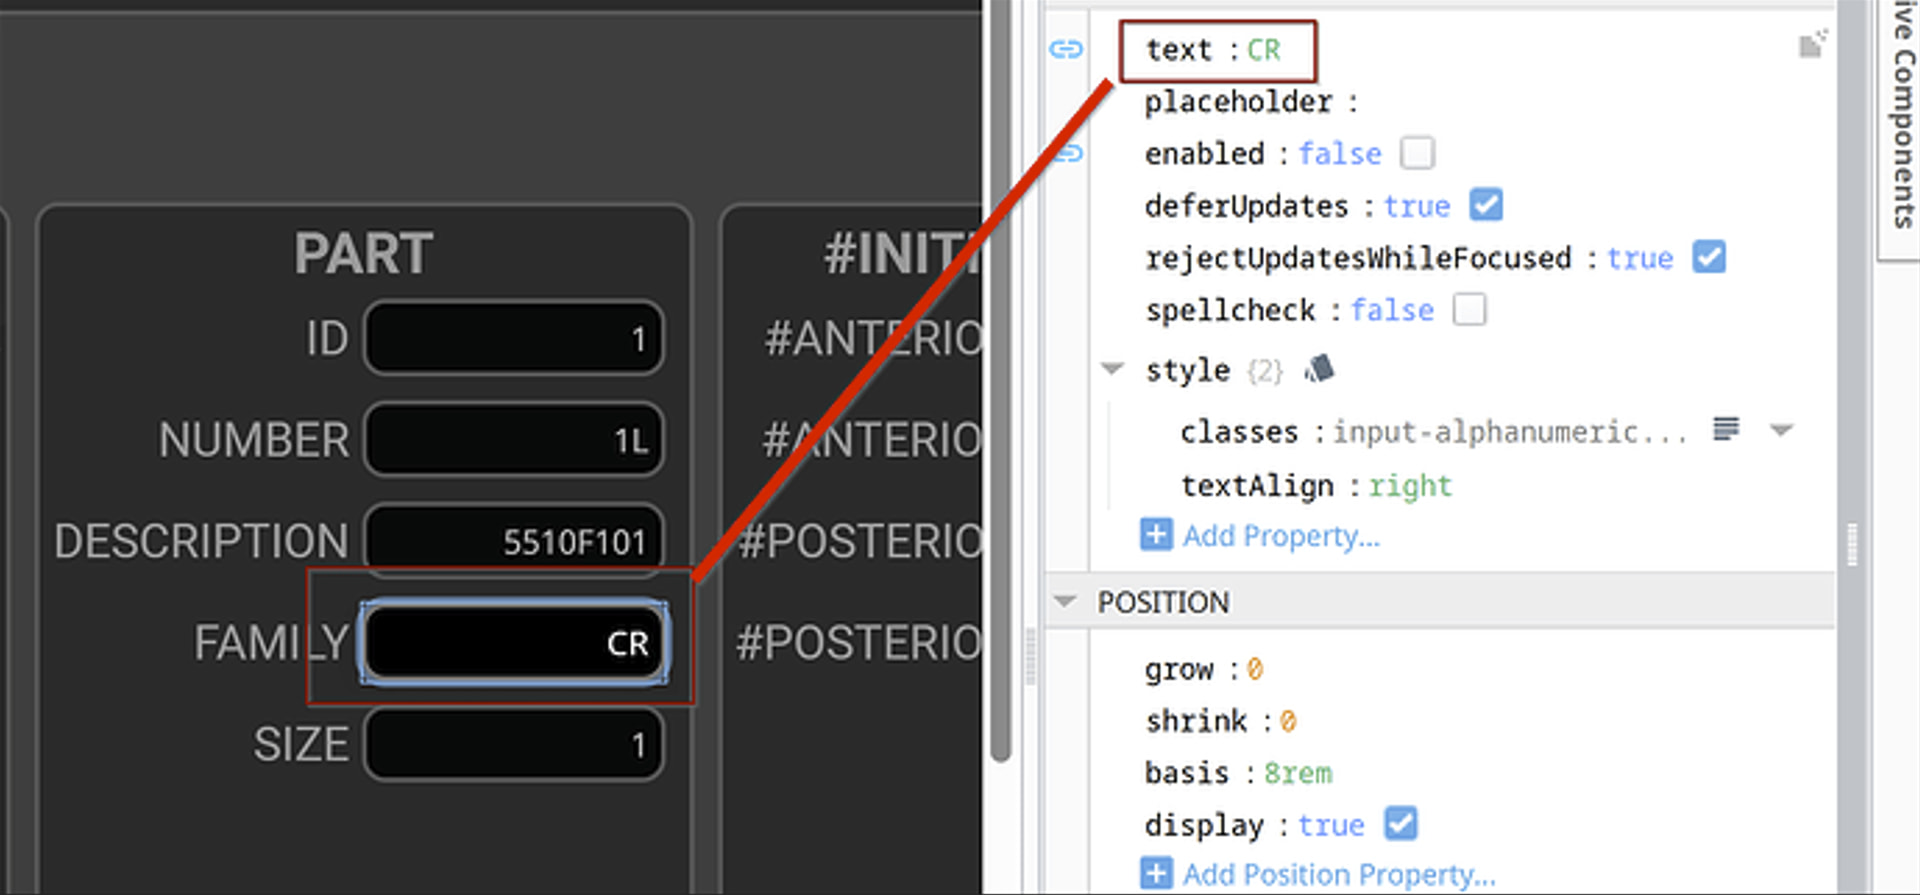The width and height of the screenshot is (1920, 895).
Task: Click the SIZE label
Action: (x=301, y=744)
